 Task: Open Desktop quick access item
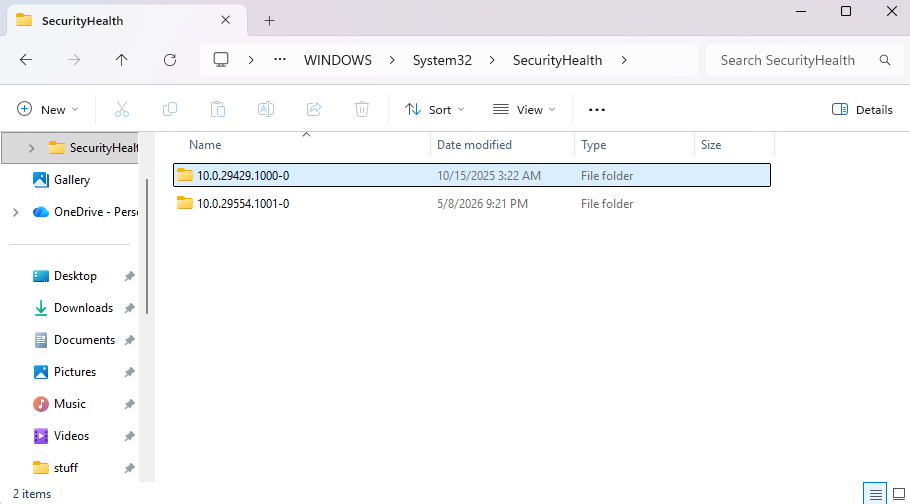(75, 276)
